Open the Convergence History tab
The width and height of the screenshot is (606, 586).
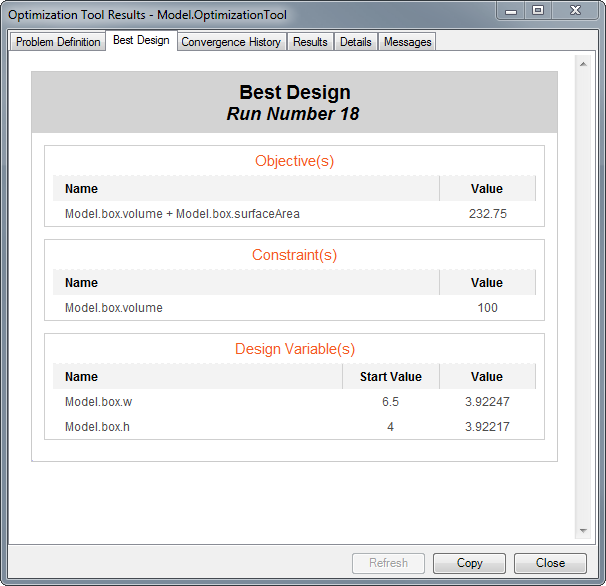[231, 42]
